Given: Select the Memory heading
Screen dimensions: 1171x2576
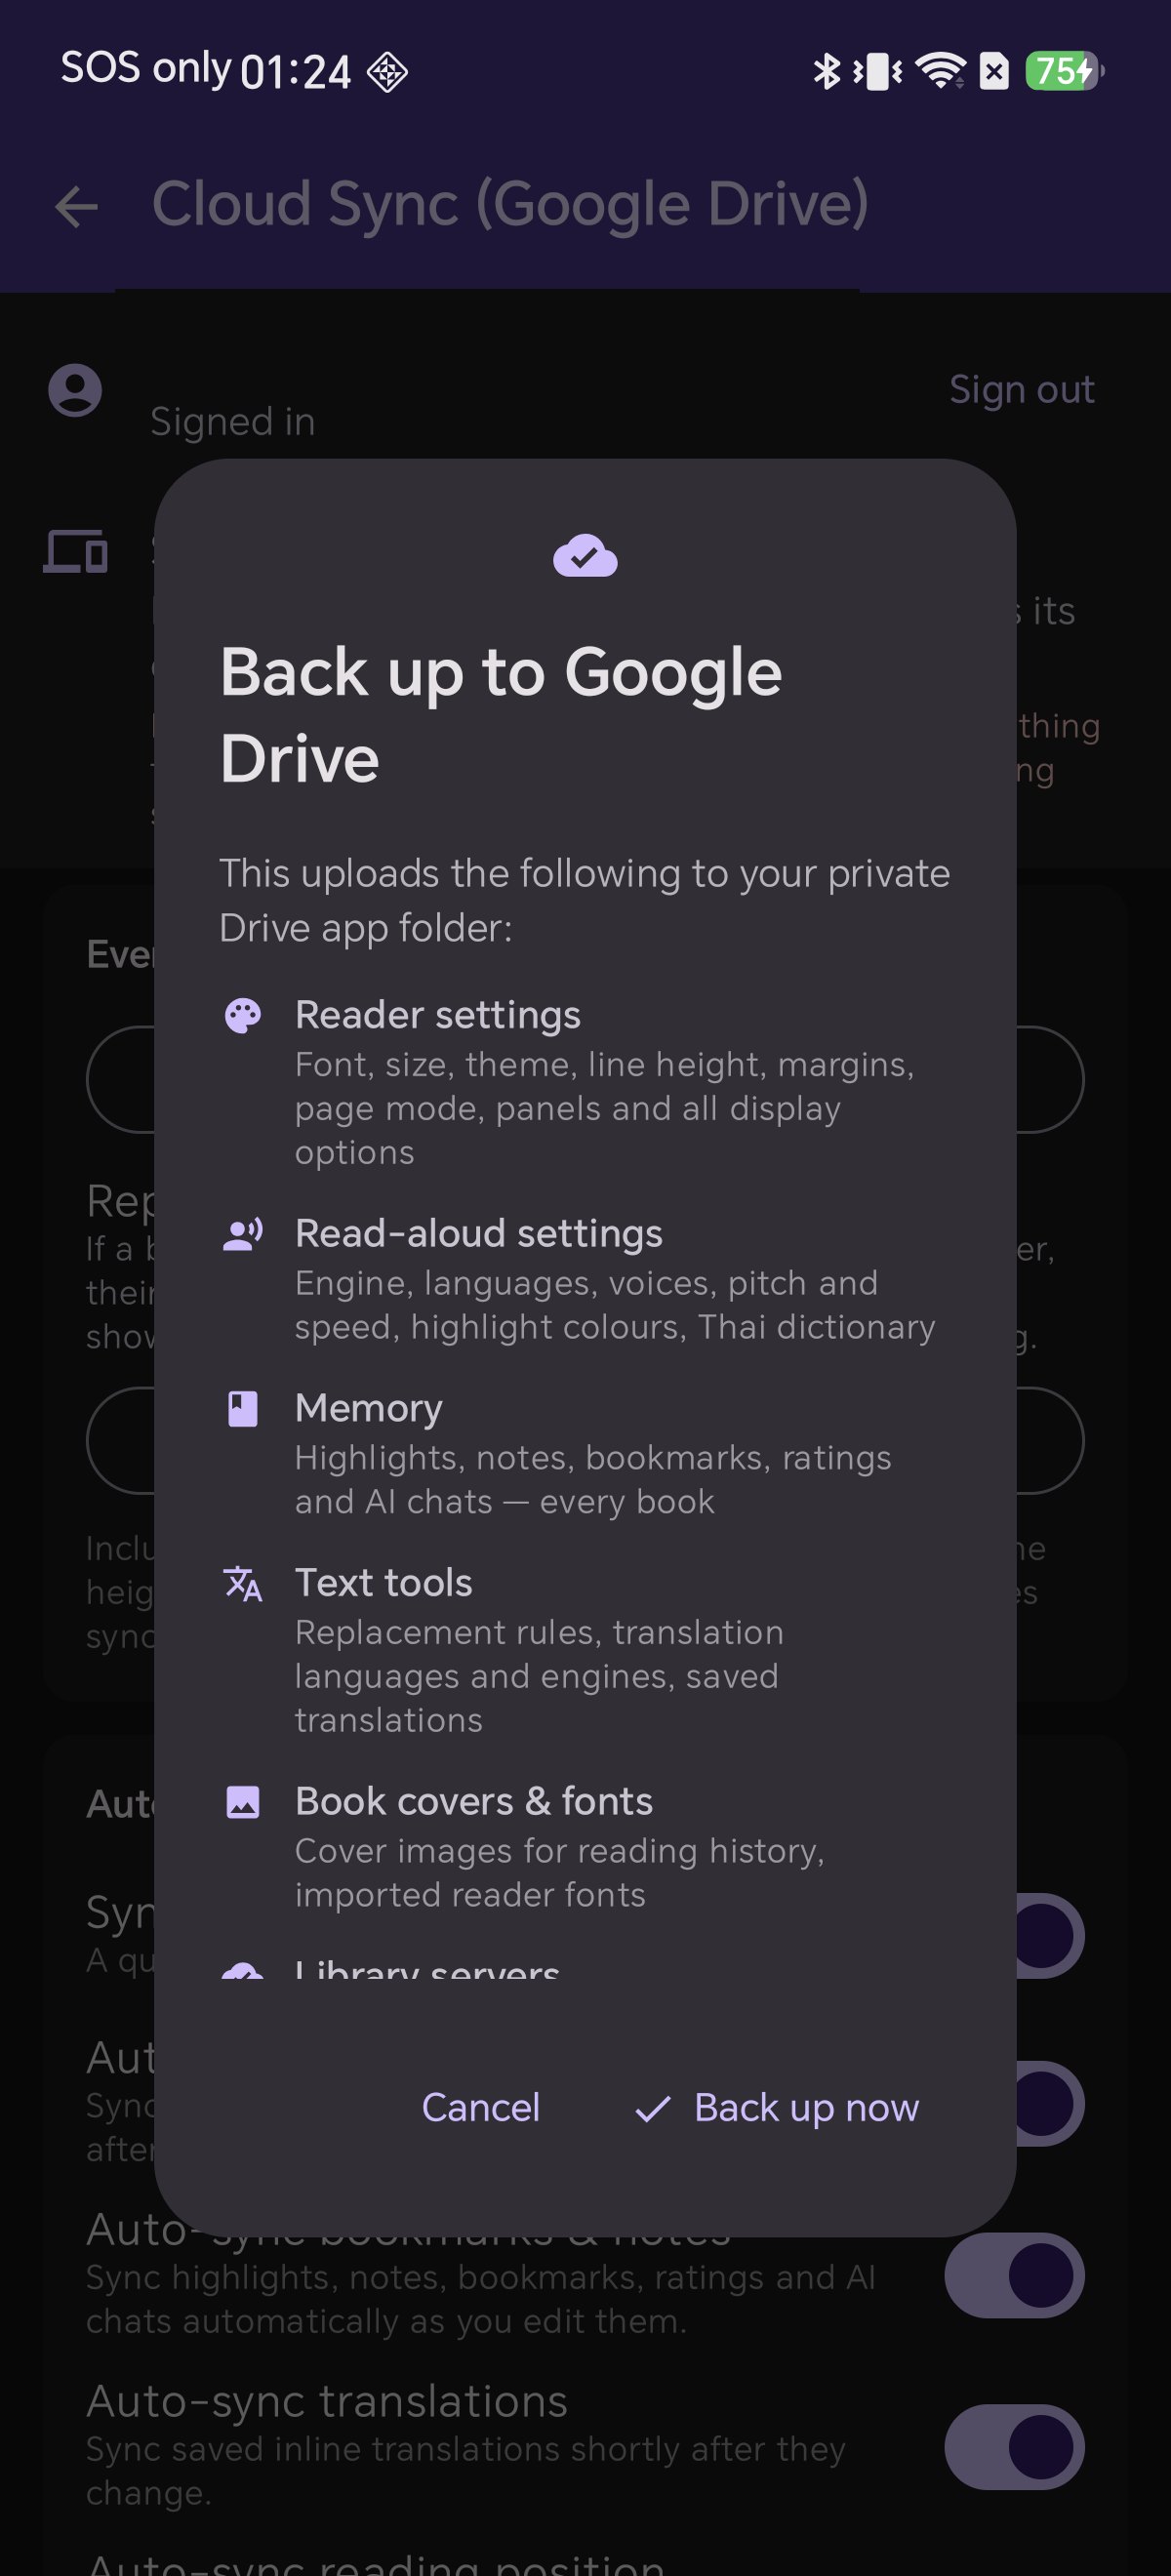Looking at the screenshot, I should click(369, 1409).
